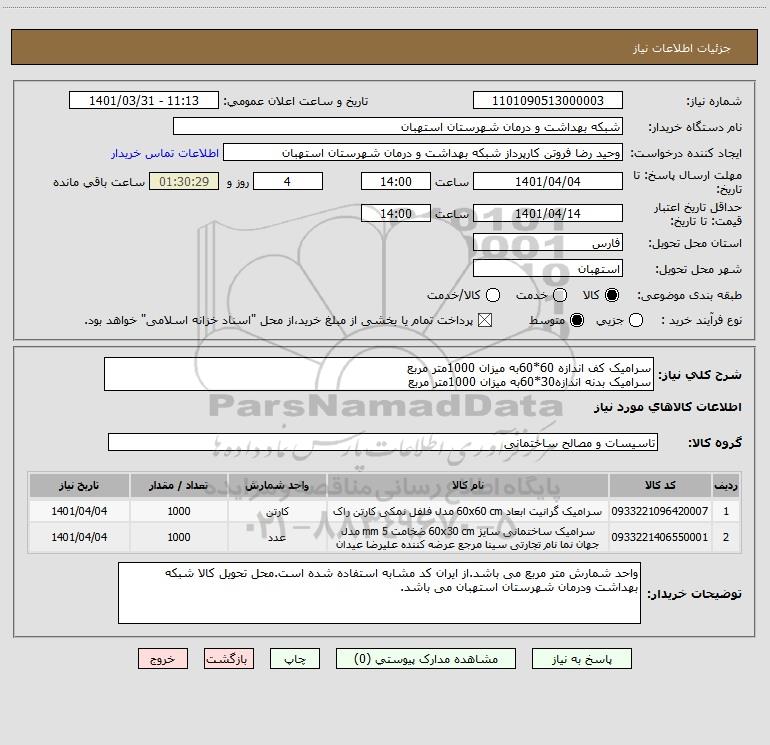Click quantity 1000 in row 1

coord(179,511)
